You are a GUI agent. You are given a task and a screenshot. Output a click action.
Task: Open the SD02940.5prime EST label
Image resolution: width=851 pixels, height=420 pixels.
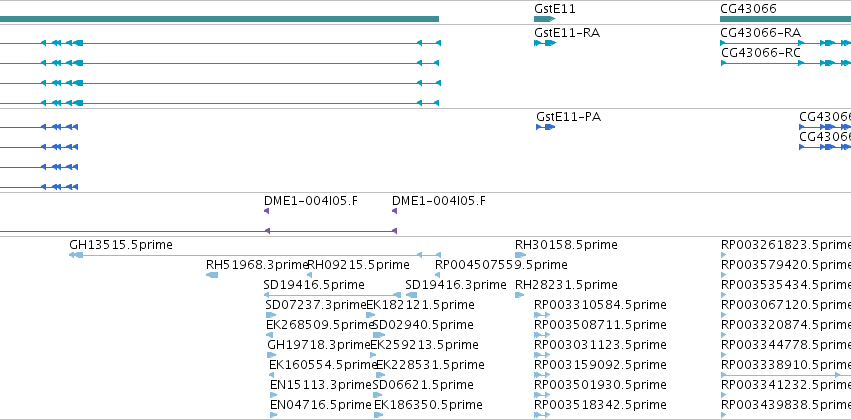[423, 325]
